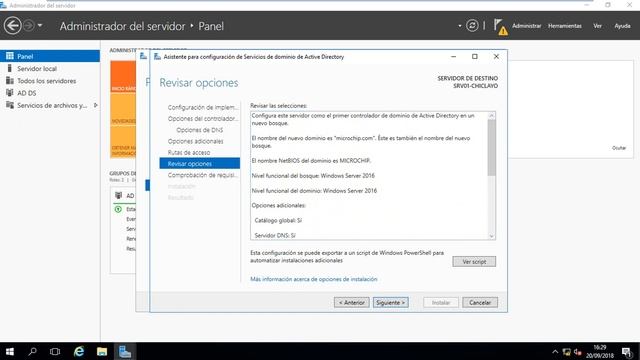Click the Panel grid icon in sidebar
This screenshot has width=640, height=360.
(10, 56)
